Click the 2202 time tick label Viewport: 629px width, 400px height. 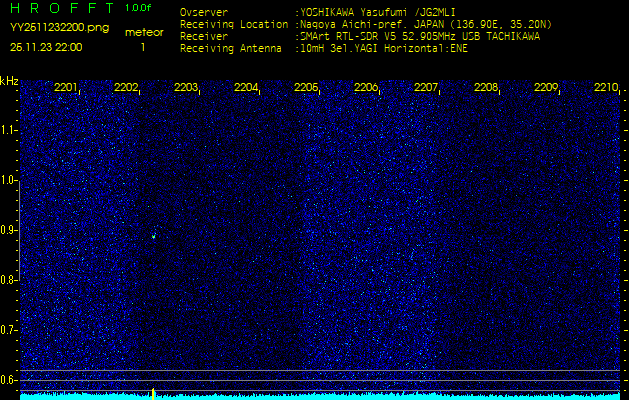pos(126,87)
